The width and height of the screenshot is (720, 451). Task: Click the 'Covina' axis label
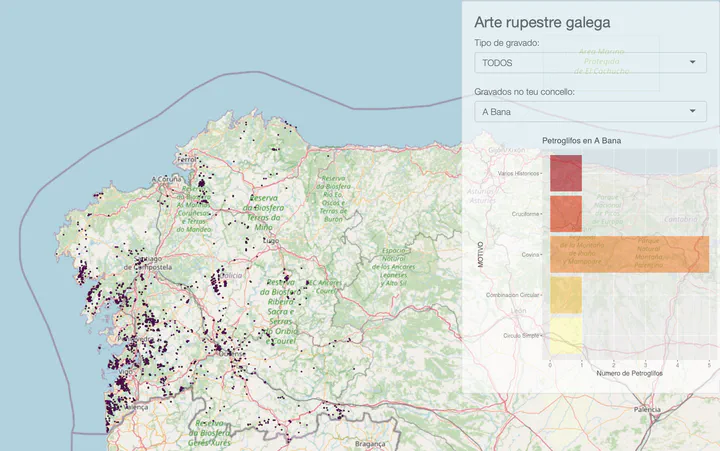coord(530,254)
